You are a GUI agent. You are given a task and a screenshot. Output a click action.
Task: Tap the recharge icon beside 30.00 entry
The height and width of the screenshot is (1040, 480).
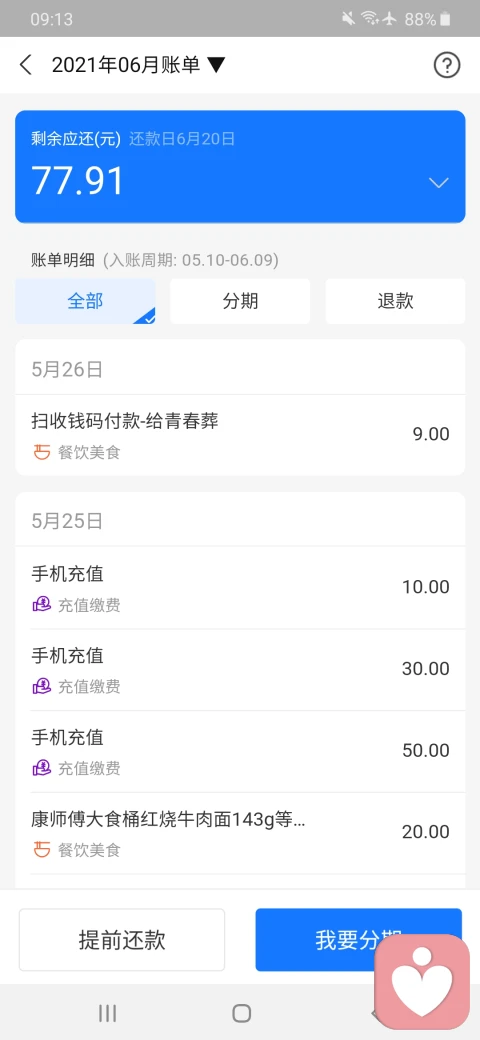point(42,686)
